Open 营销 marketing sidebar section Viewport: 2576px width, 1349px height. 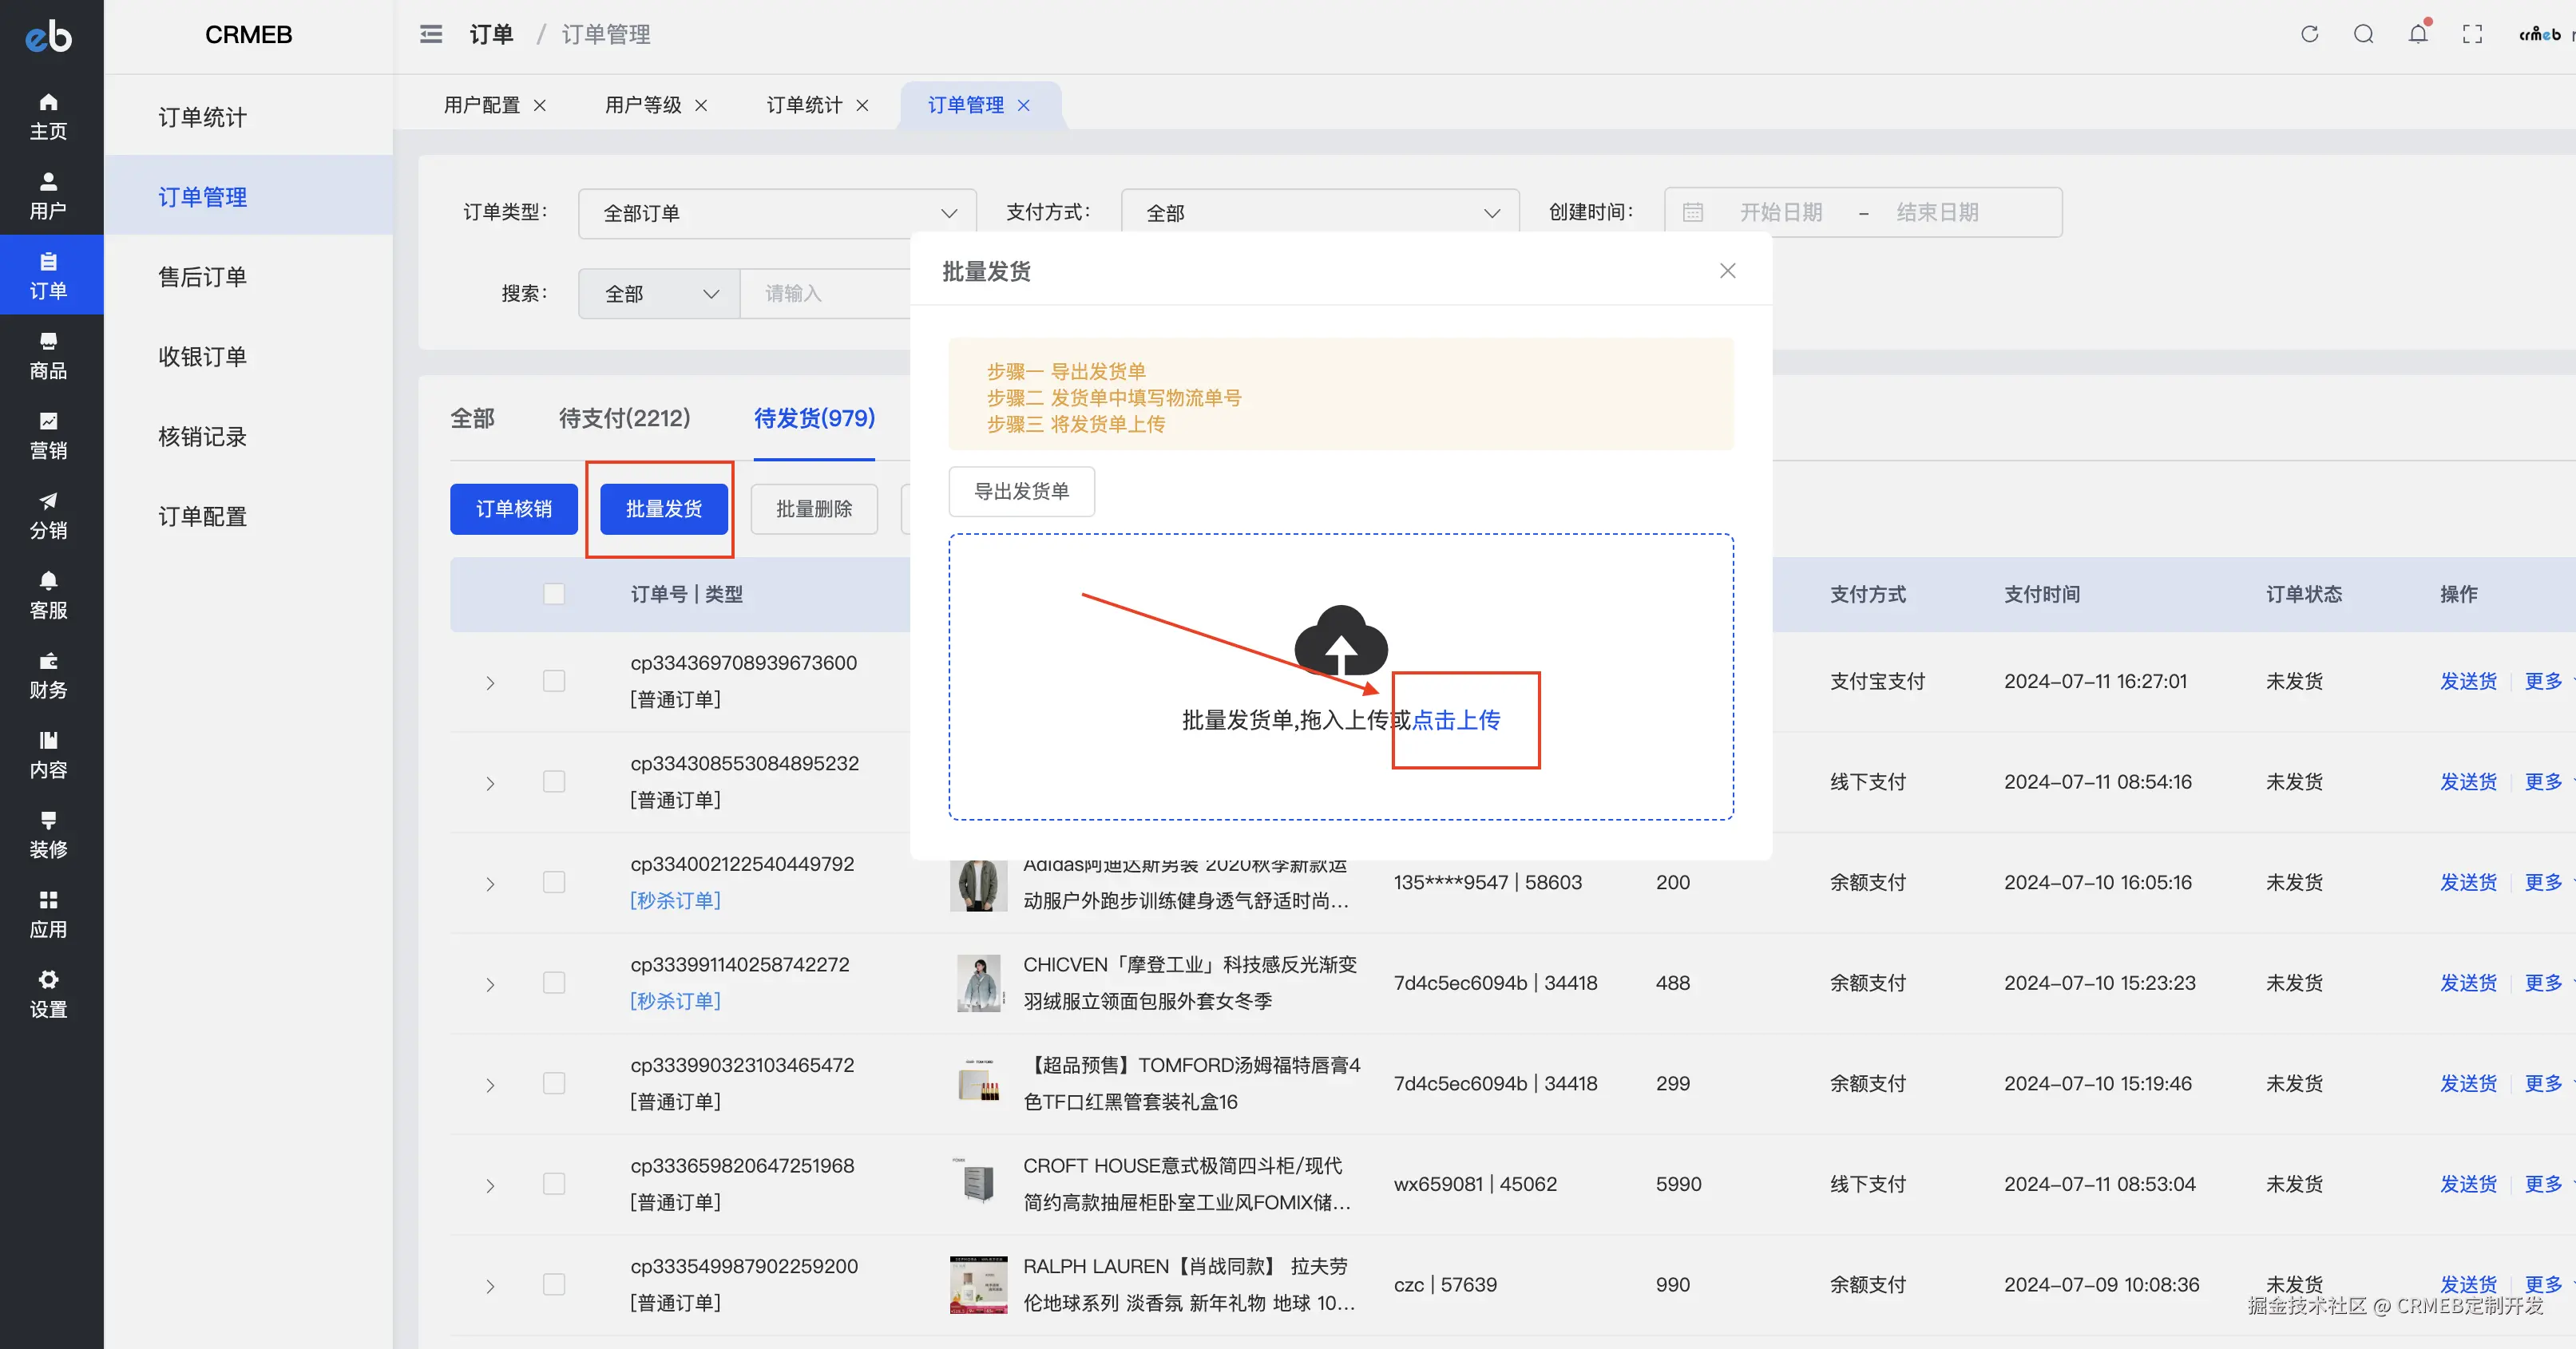point(48,435)
